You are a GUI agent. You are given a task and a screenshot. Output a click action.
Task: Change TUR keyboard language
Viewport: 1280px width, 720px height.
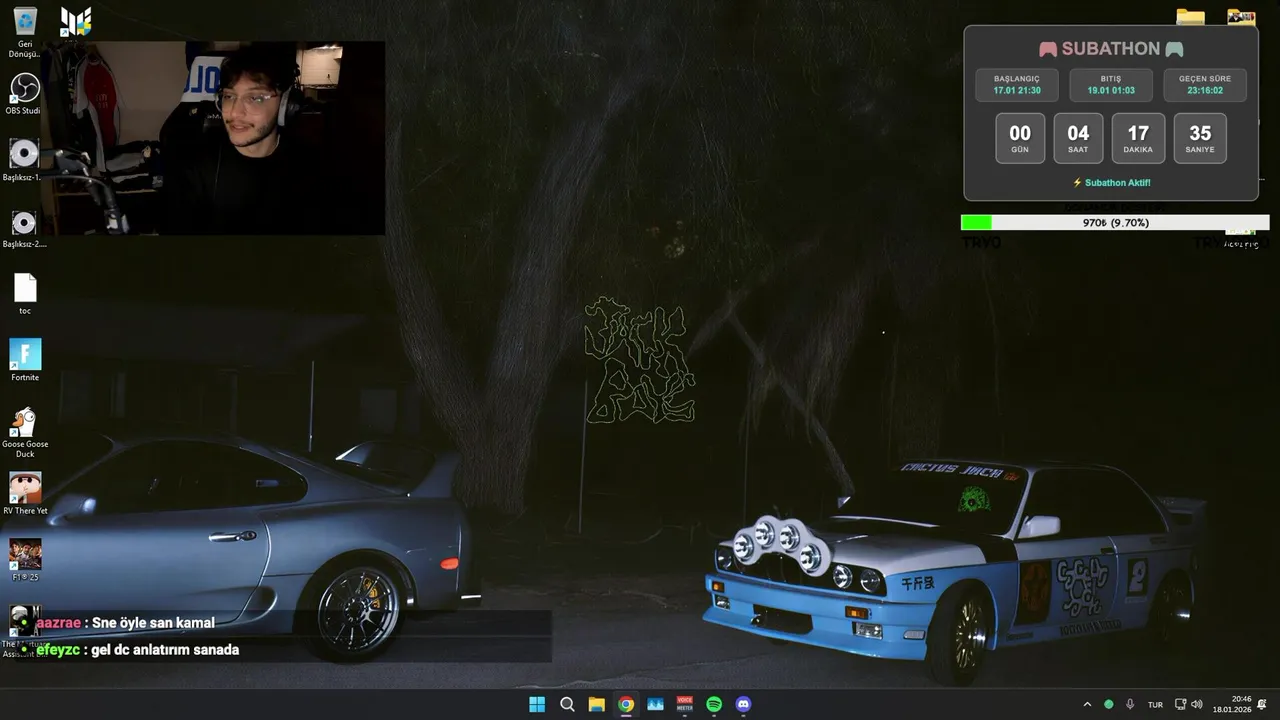1155,704
